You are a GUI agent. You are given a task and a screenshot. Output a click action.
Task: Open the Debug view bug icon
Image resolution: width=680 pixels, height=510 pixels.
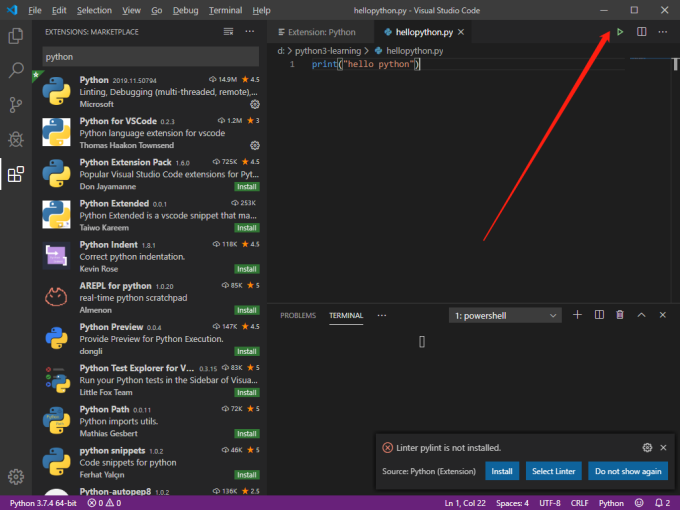click(x=16, y=139)
